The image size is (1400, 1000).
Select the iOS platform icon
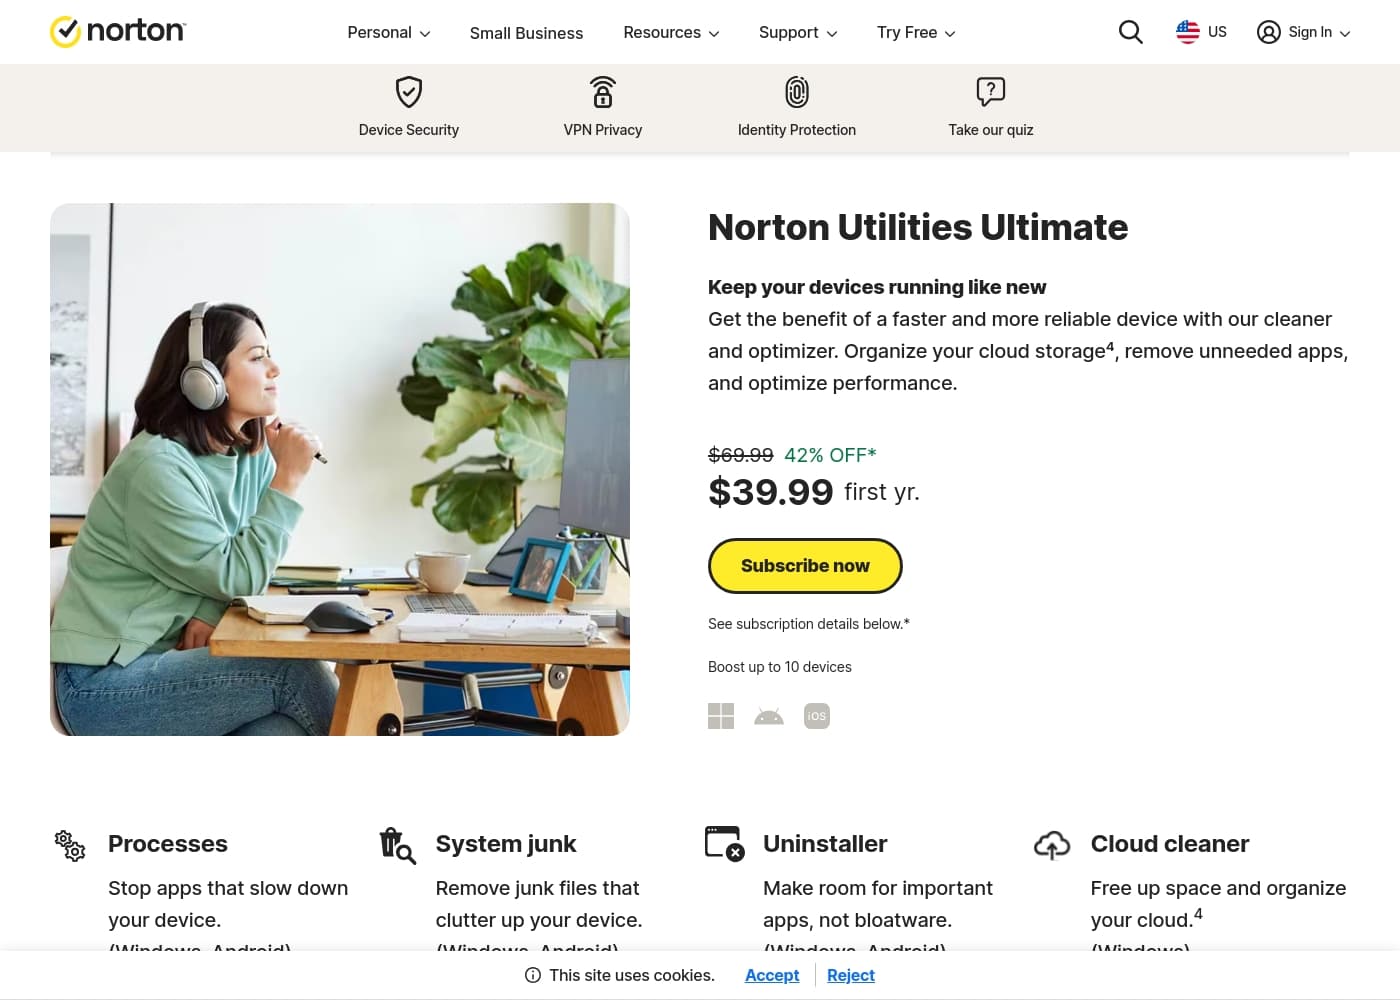pyautogui.click(x=816, y=715)
